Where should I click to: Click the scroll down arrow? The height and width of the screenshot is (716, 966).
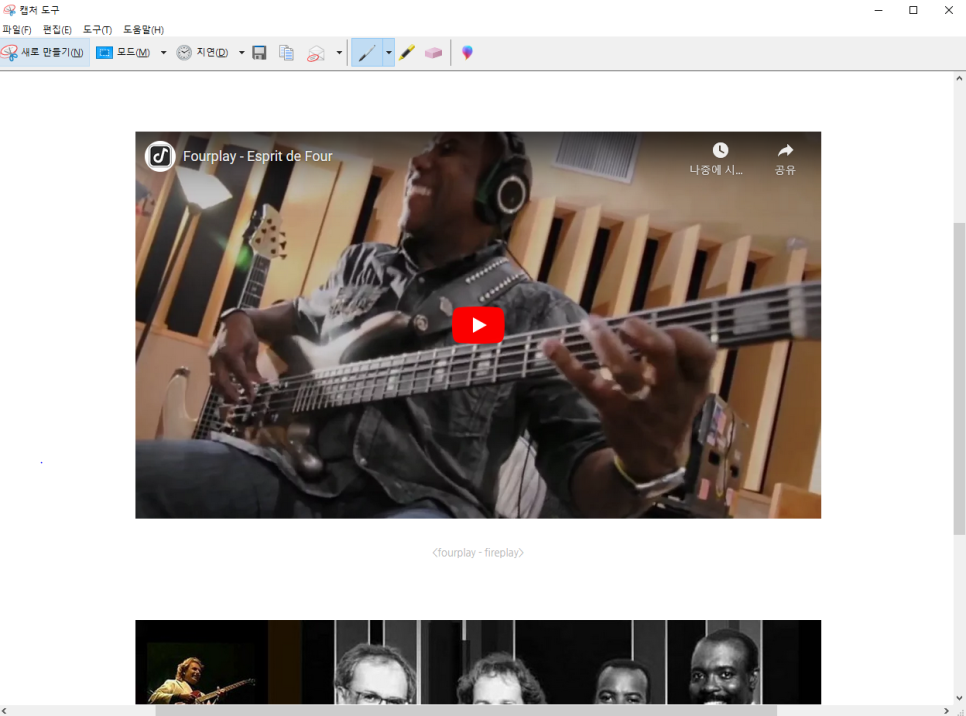pos(959,698)
